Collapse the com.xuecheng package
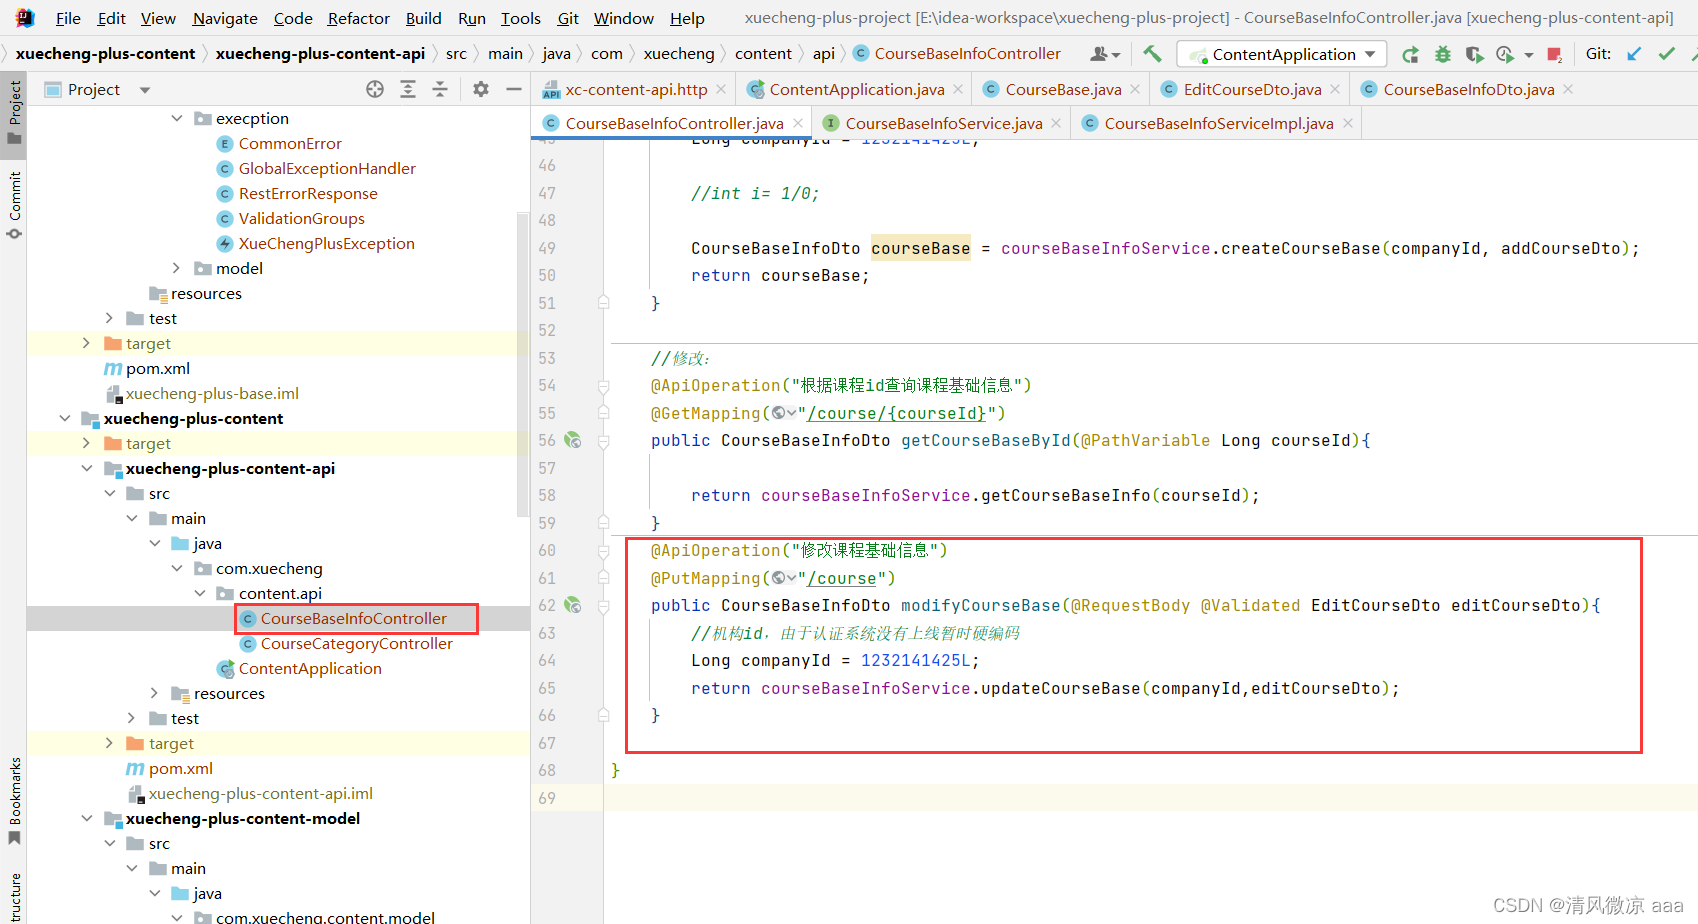This screenshot has width=1698, height=924. (177, 568)
